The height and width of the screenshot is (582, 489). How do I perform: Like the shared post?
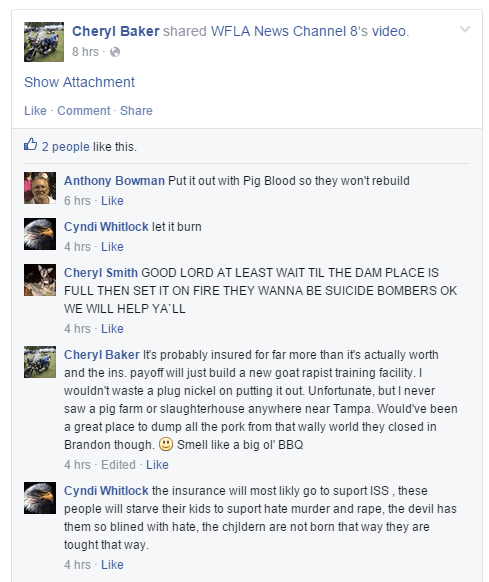pyautogui.click(x=35, y=111)
